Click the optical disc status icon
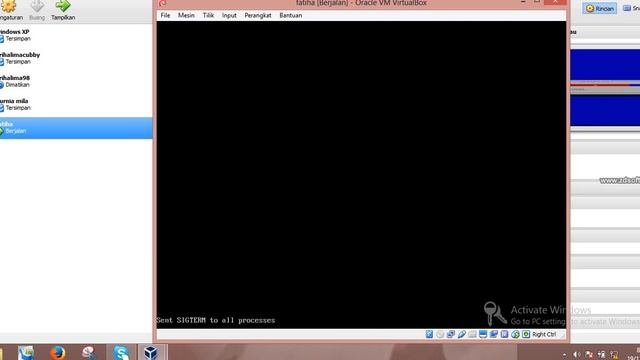640x360 pixels. pos(440,334)
